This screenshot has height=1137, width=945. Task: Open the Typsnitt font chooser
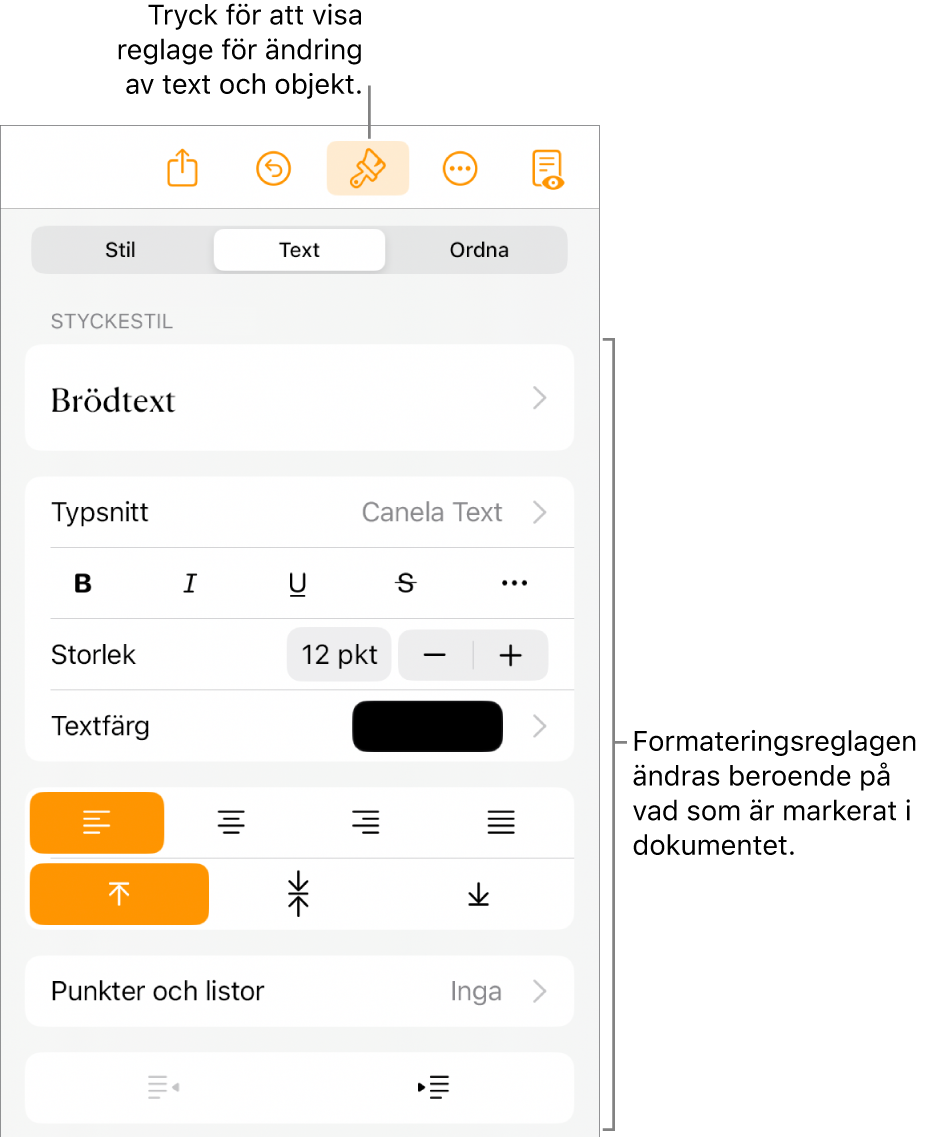pos(300,513)
